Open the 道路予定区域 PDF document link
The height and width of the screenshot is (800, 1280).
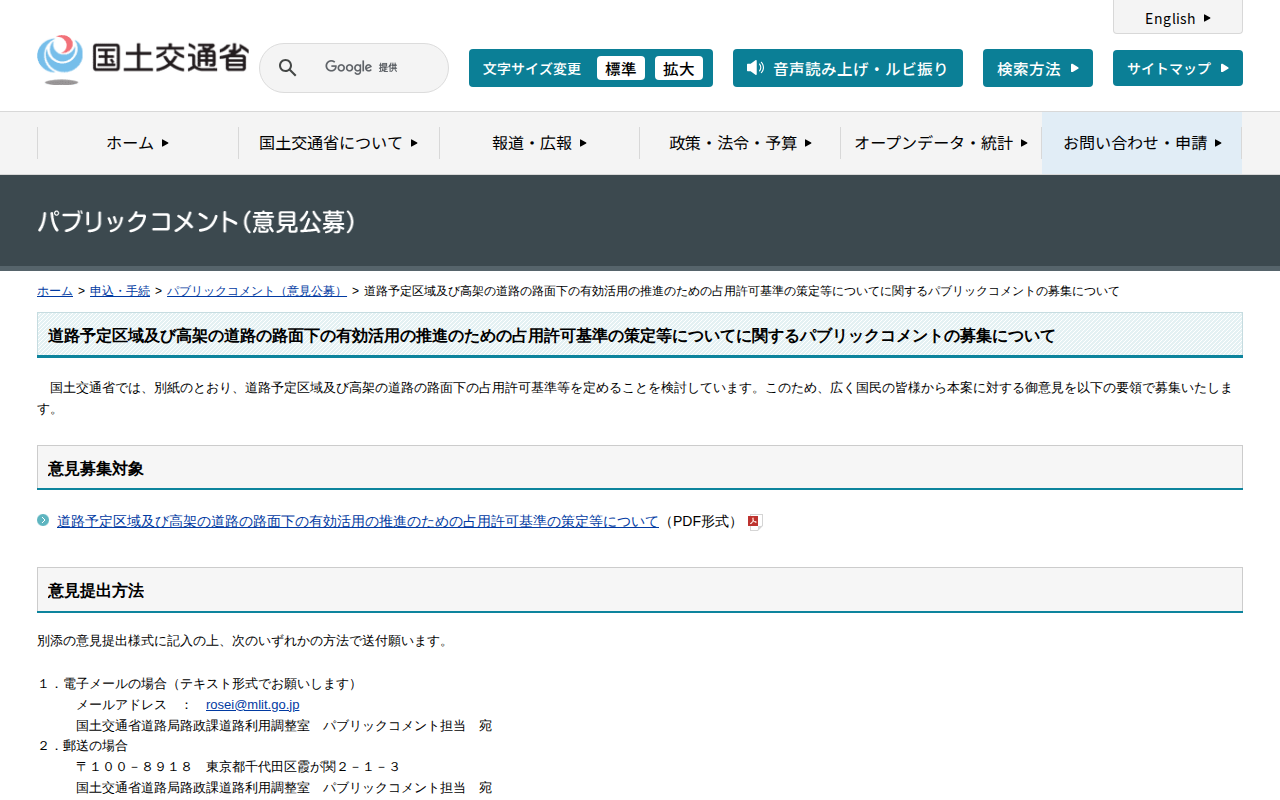(x=358, y=521)
